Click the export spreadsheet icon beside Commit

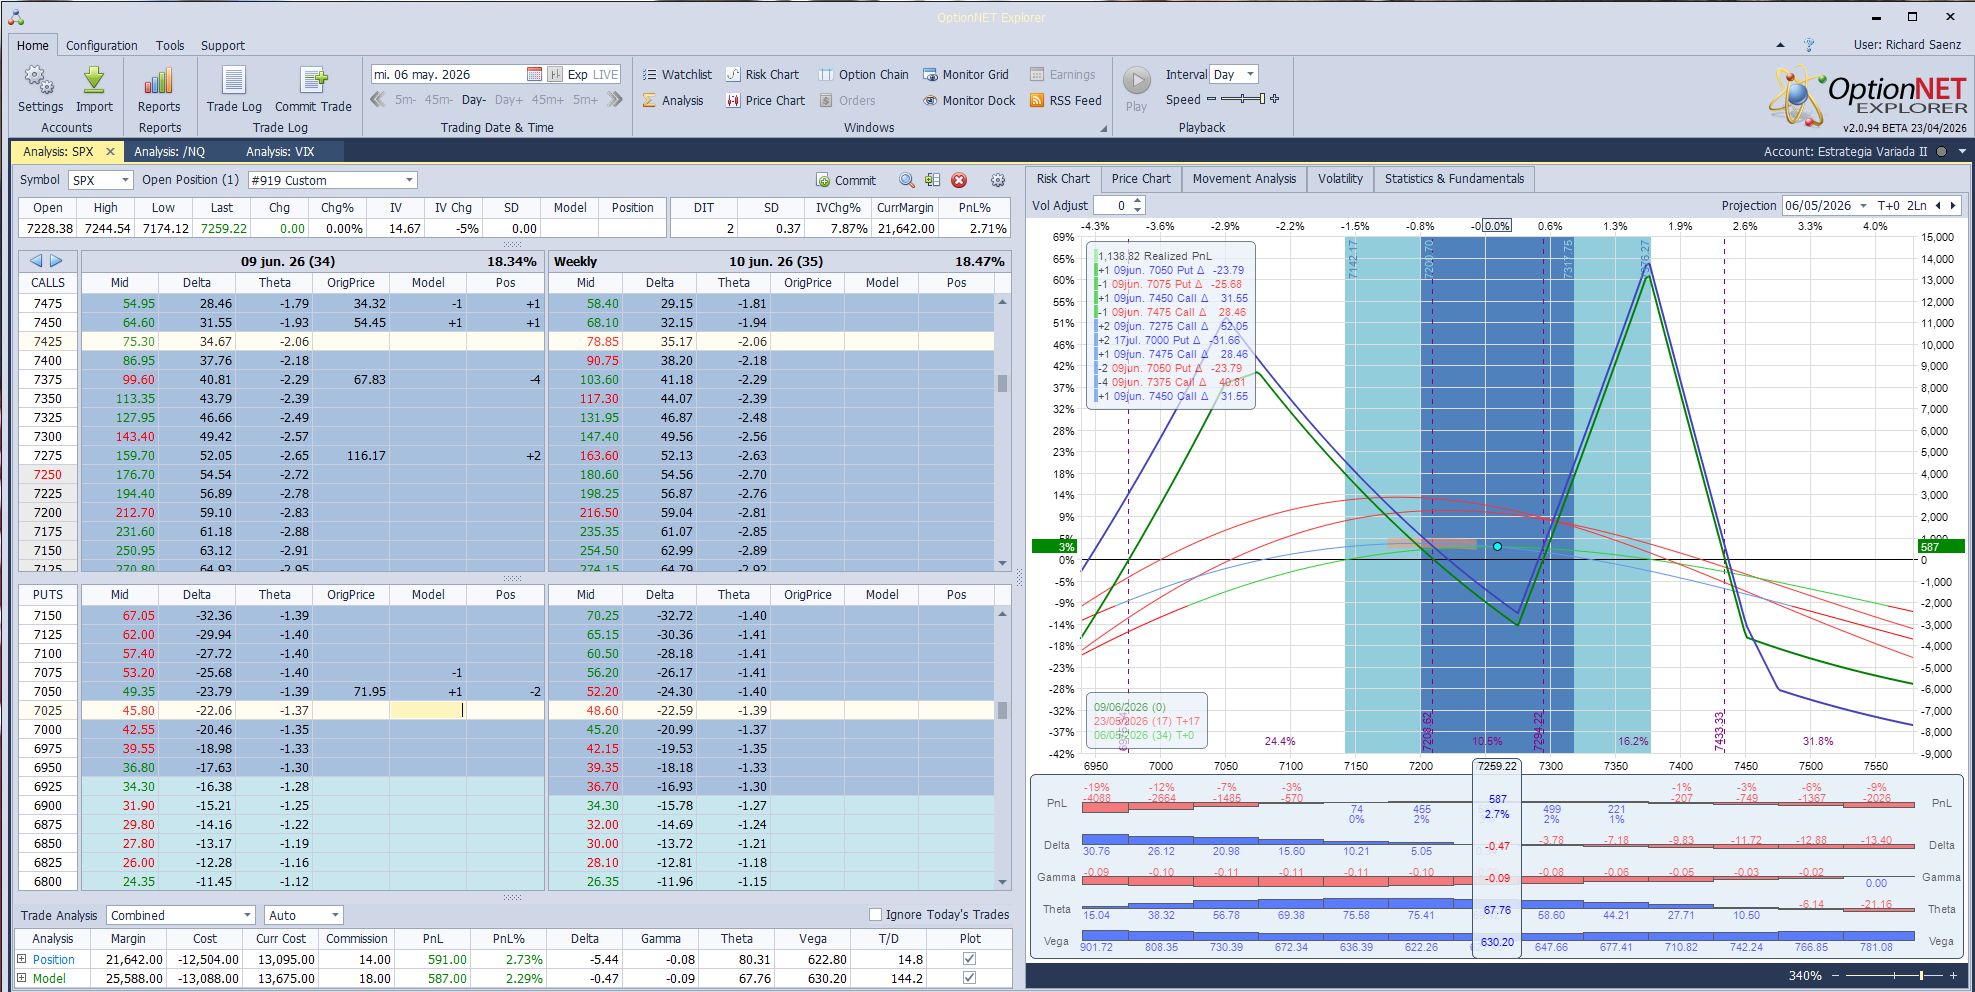point(932,180)
